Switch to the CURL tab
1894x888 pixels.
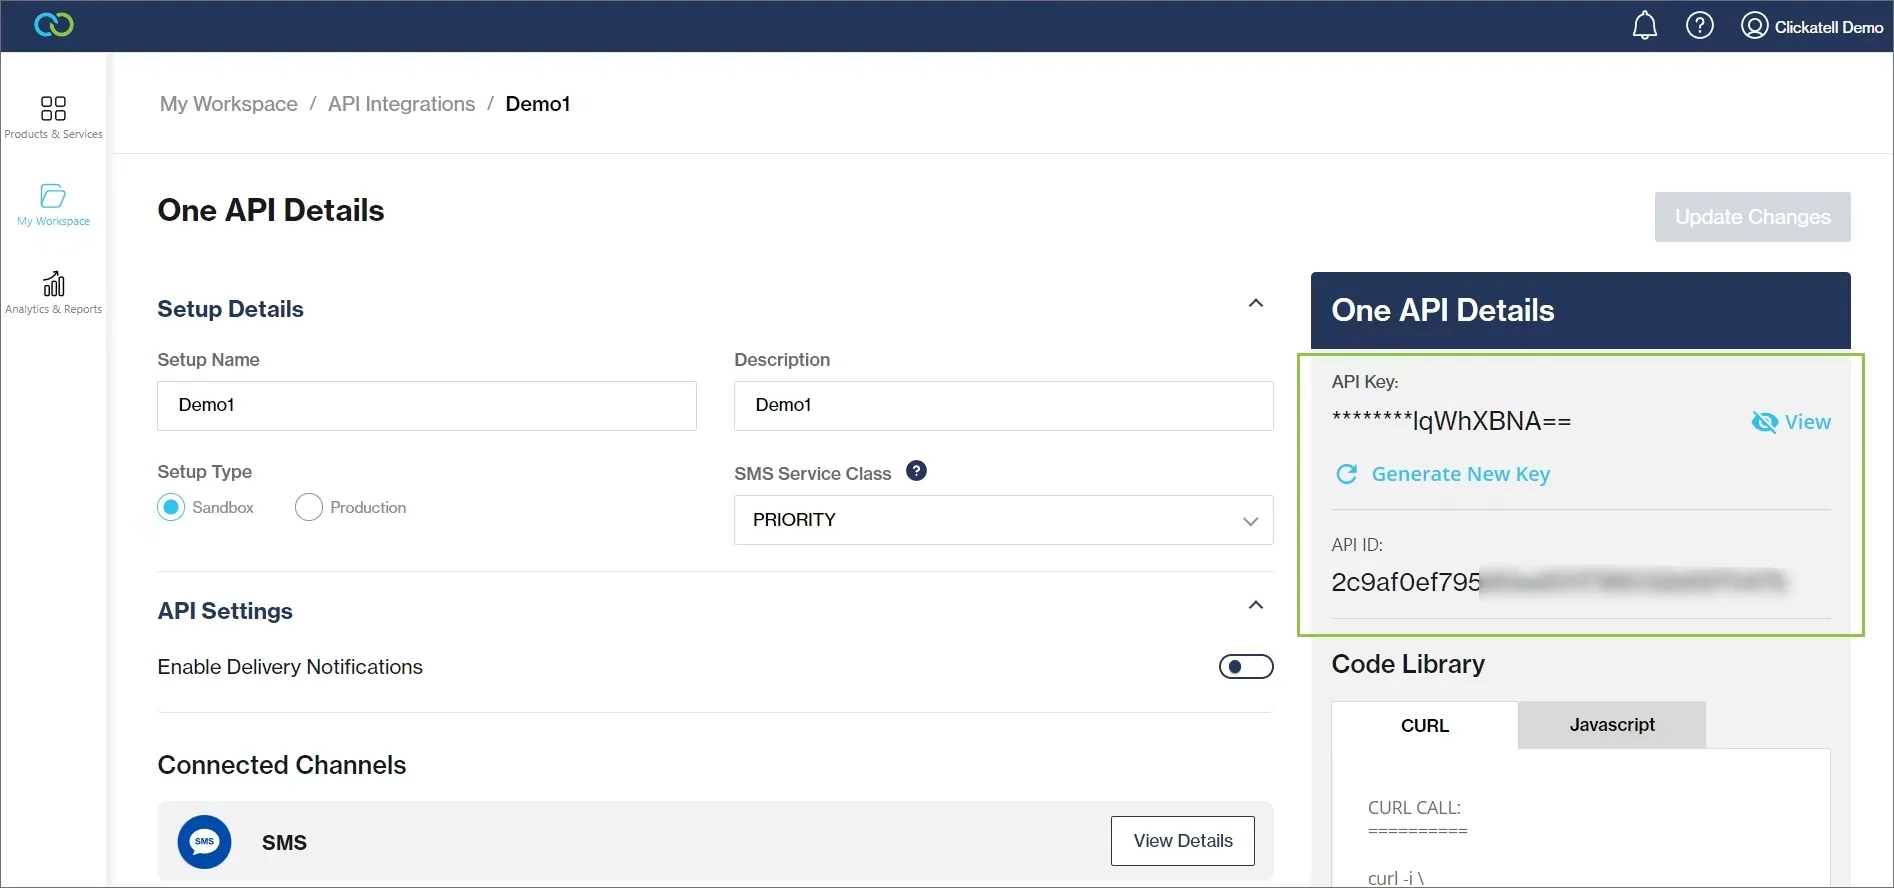1424,725
